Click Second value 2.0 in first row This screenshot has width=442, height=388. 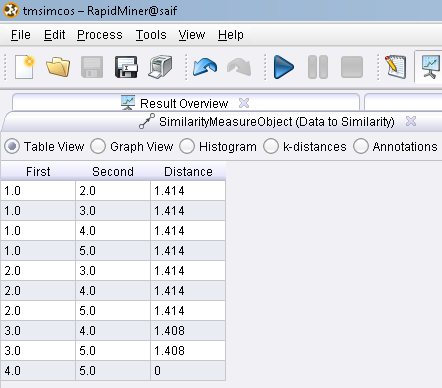click(113, 191)
